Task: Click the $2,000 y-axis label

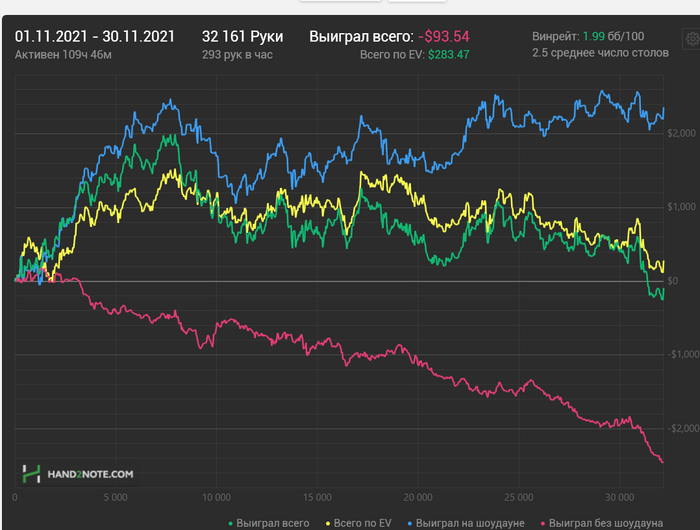Action: (x=681, y=133)
